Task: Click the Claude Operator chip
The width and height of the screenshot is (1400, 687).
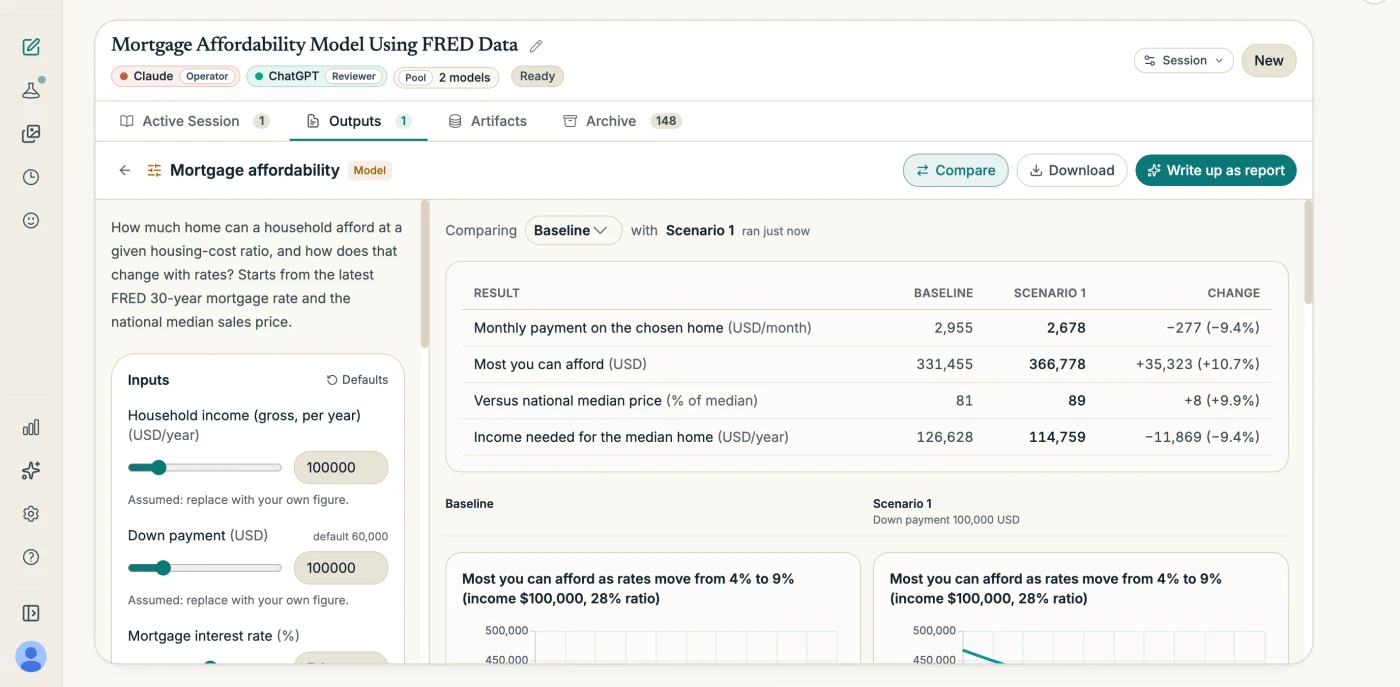Action: click(x=175, y=76)
